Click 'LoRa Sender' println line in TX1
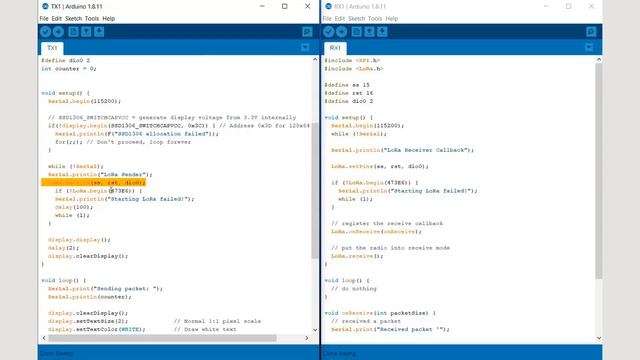 100,174
